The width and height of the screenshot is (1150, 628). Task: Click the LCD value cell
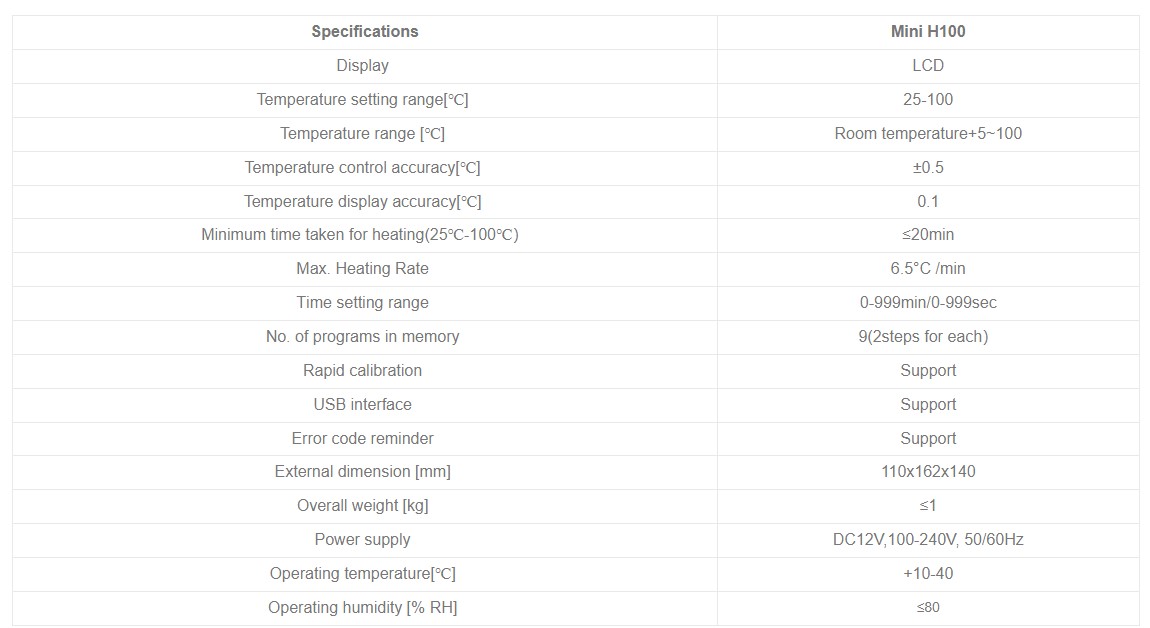927,65
